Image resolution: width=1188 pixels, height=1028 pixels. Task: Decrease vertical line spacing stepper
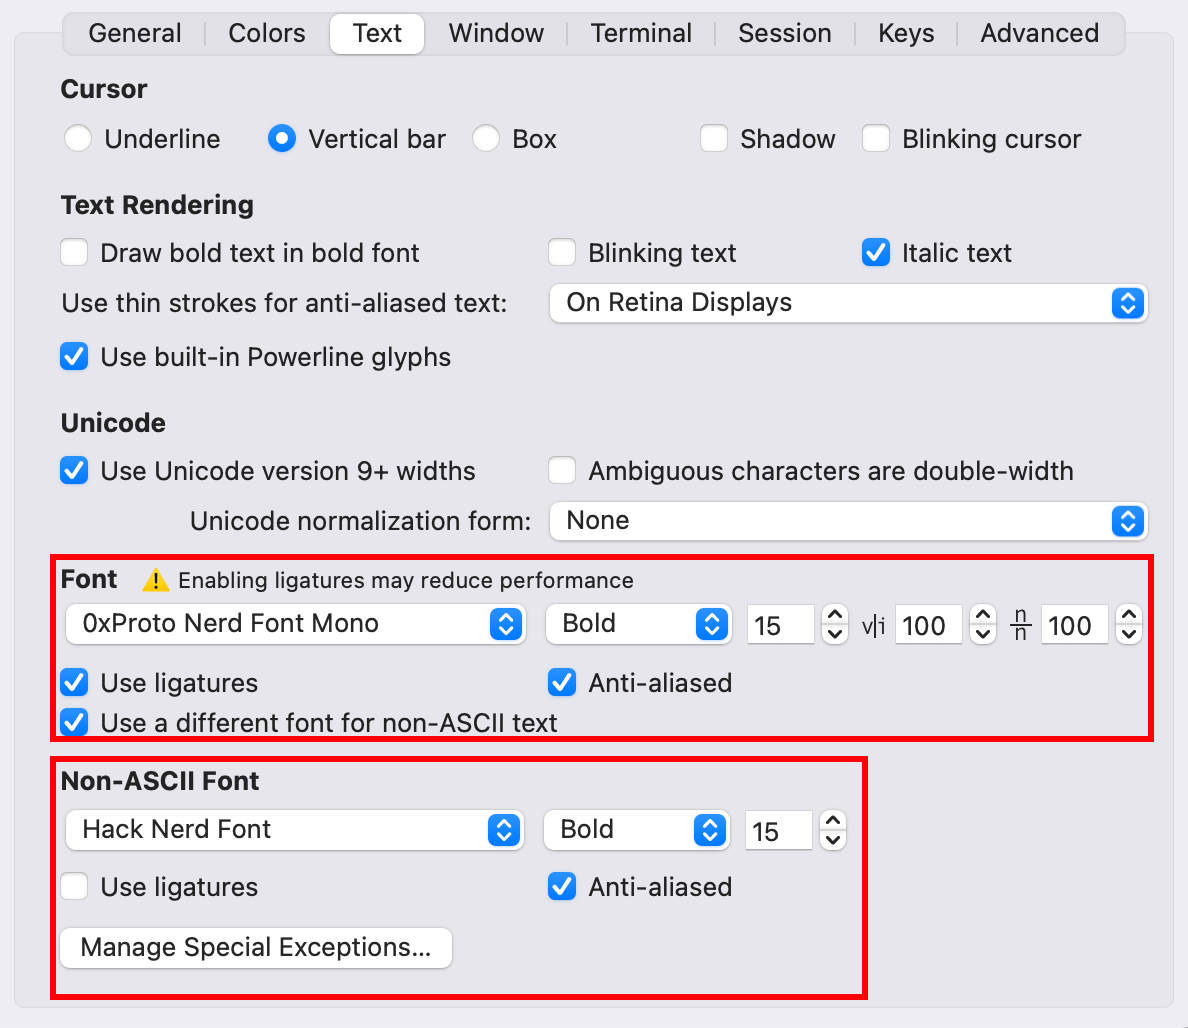1128,634
